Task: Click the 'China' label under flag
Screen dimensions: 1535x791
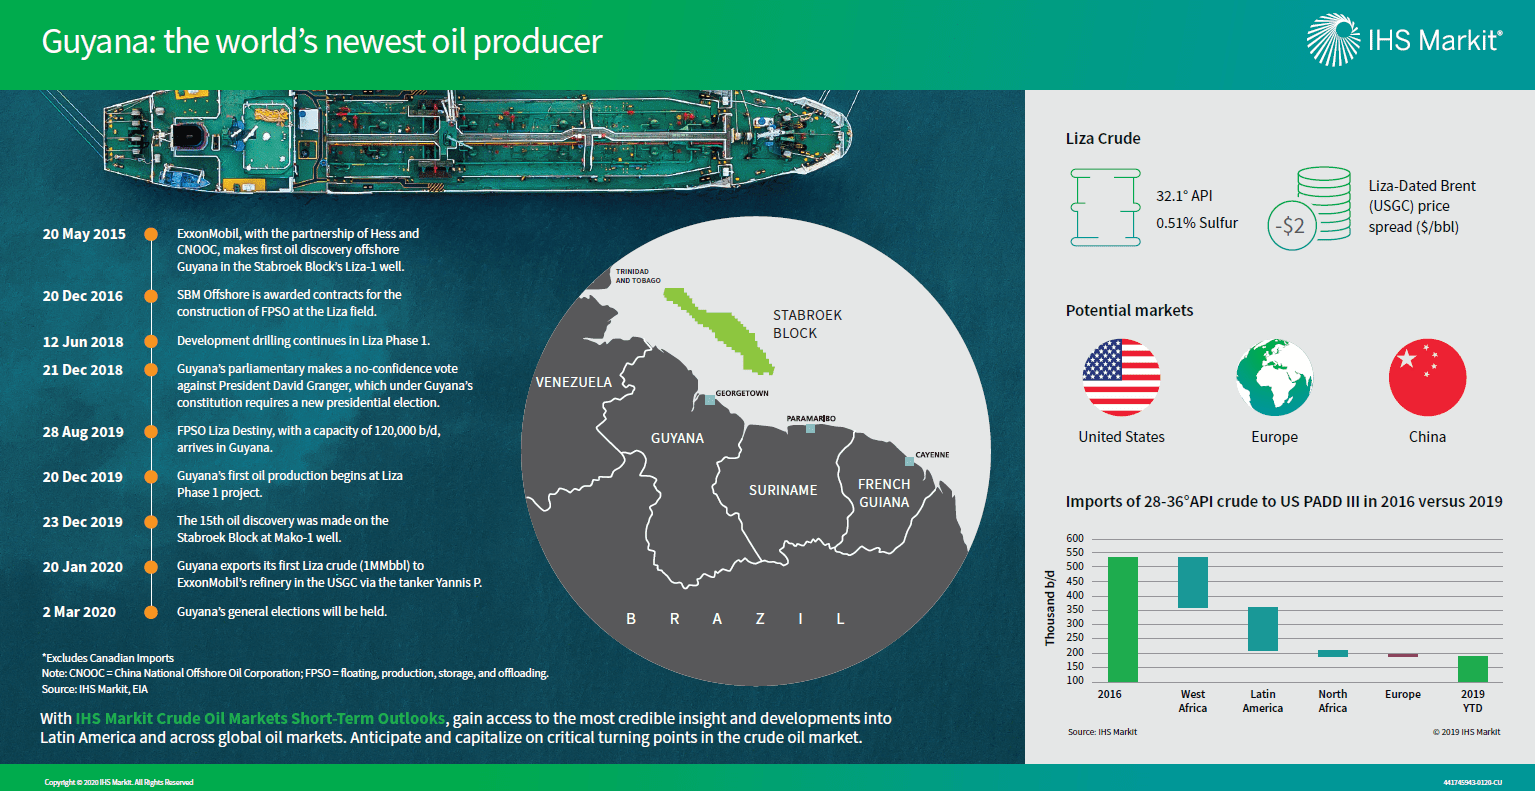Action: tap(1427, 437)
